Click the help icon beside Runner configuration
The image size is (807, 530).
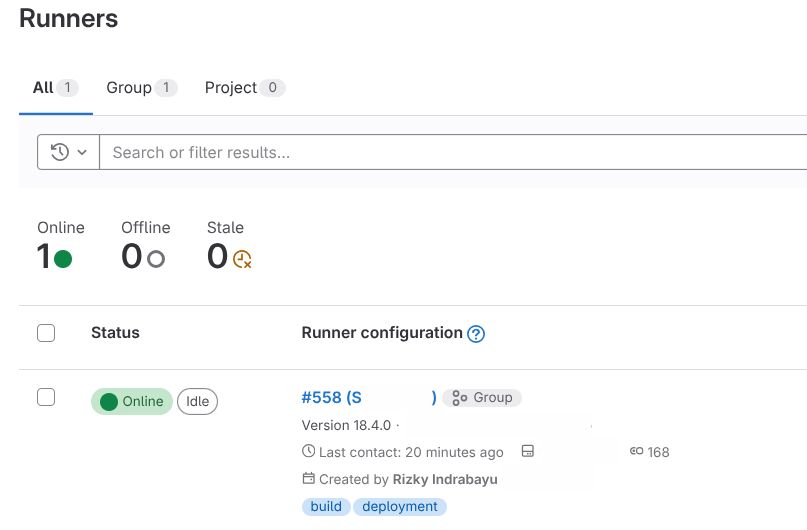(476, 334)
